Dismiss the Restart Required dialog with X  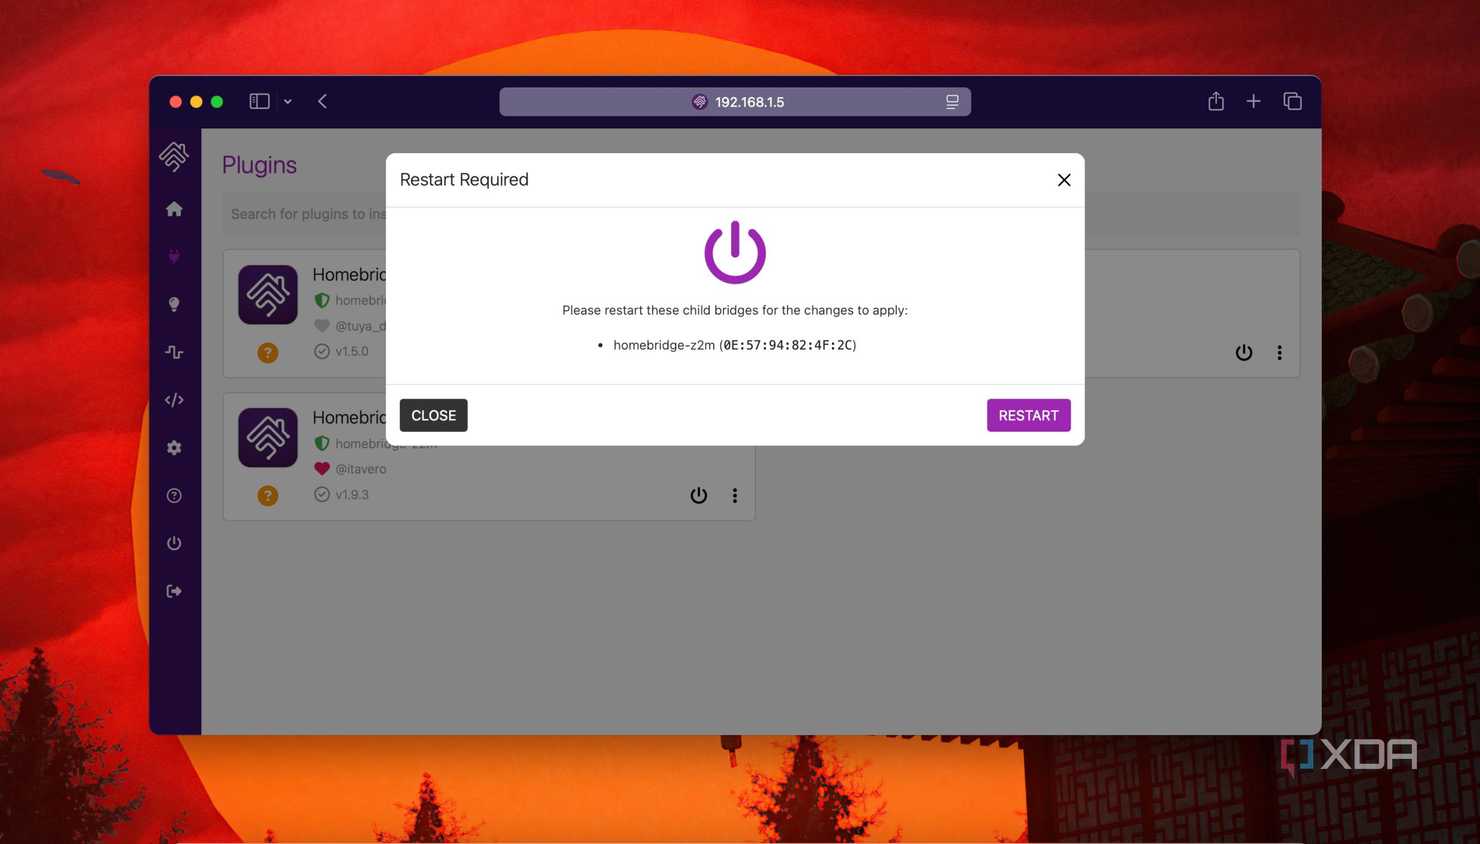pyautogui.click(x=1064, y=180)
